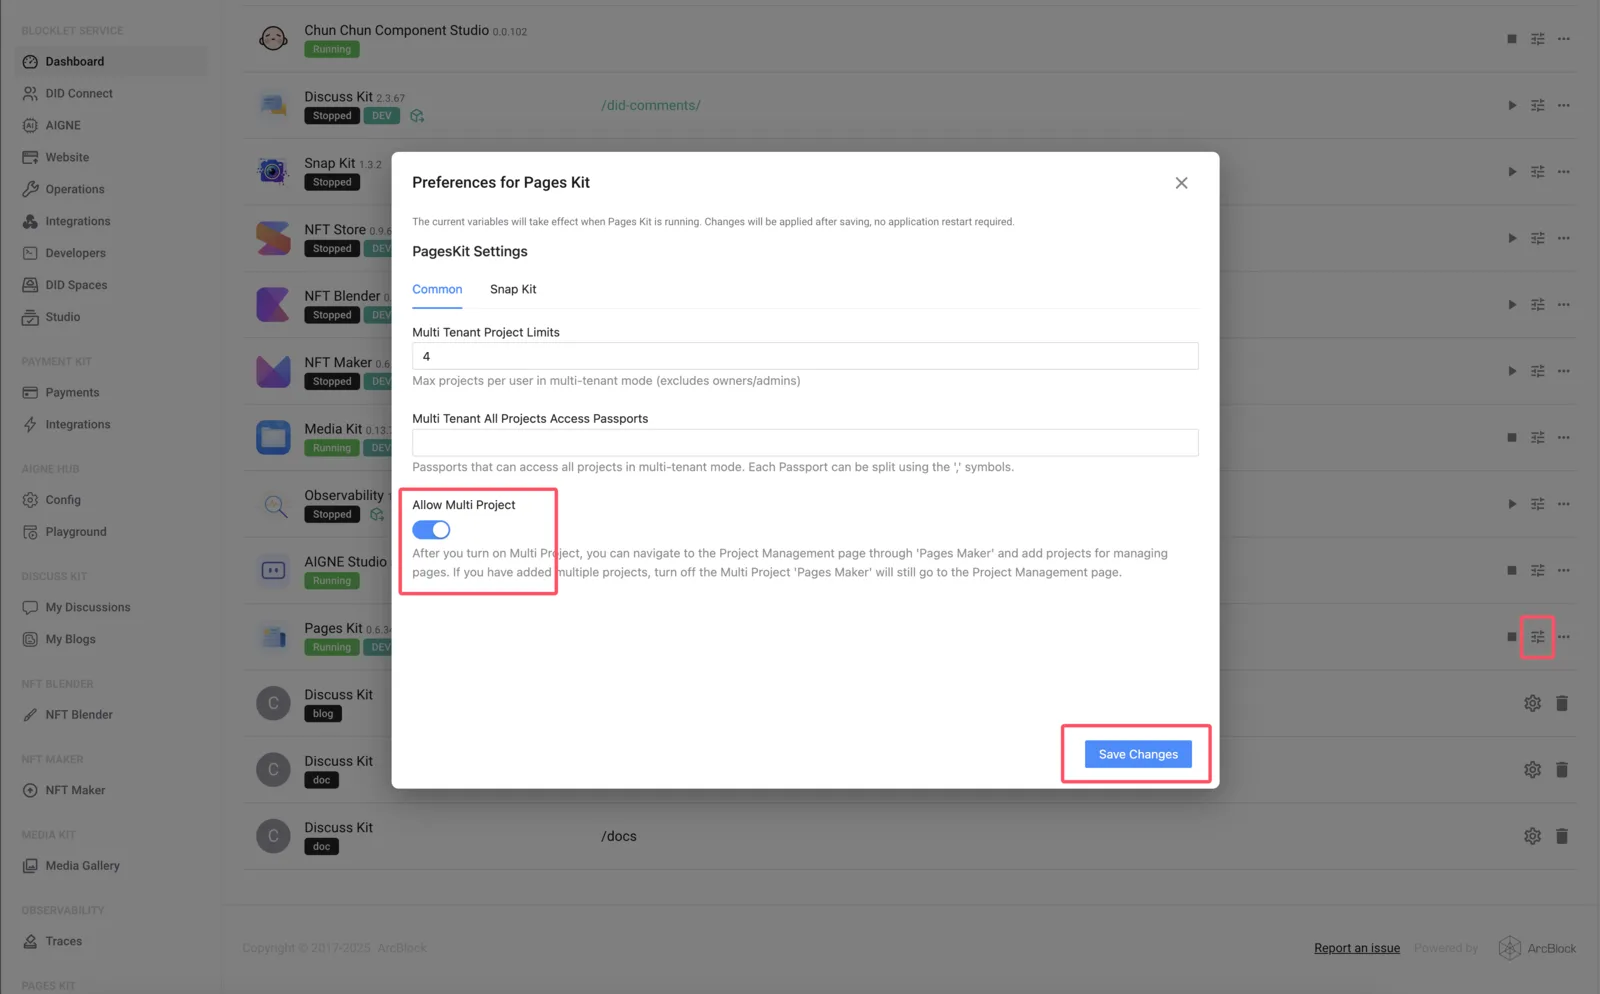Open gear settings for Discuss Kit blog
Viewport: 1600px width, 994px height.
(1532, 703)
